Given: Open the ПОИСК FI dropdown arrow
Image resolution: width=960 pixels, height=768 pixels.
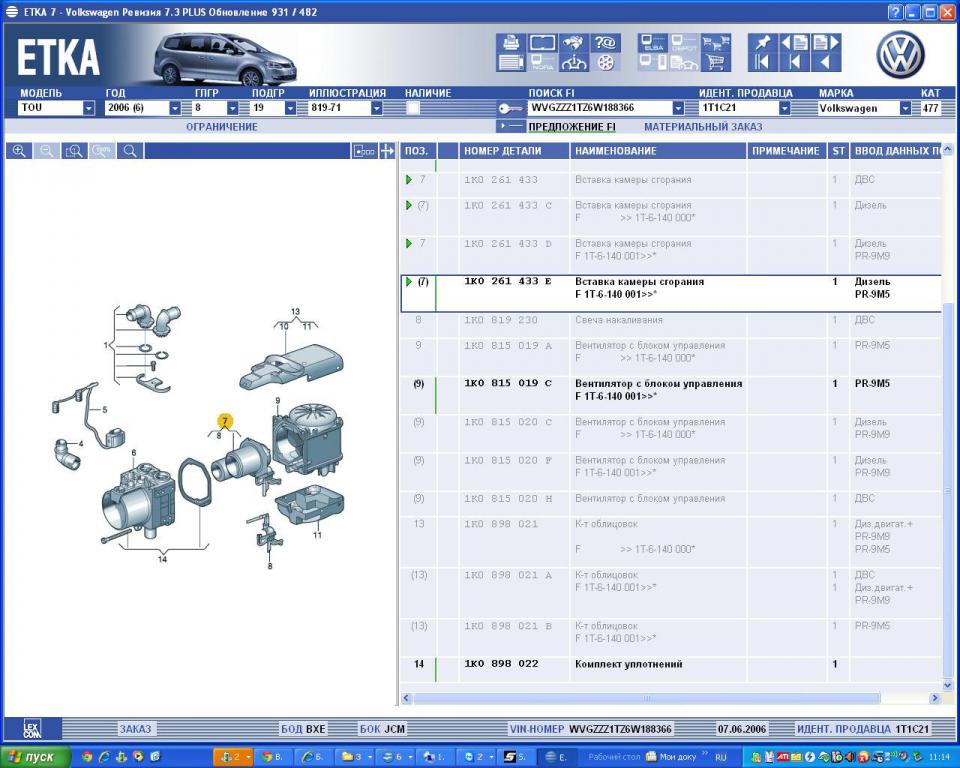Looking at the screenshot, I should [x=678, y=108].
